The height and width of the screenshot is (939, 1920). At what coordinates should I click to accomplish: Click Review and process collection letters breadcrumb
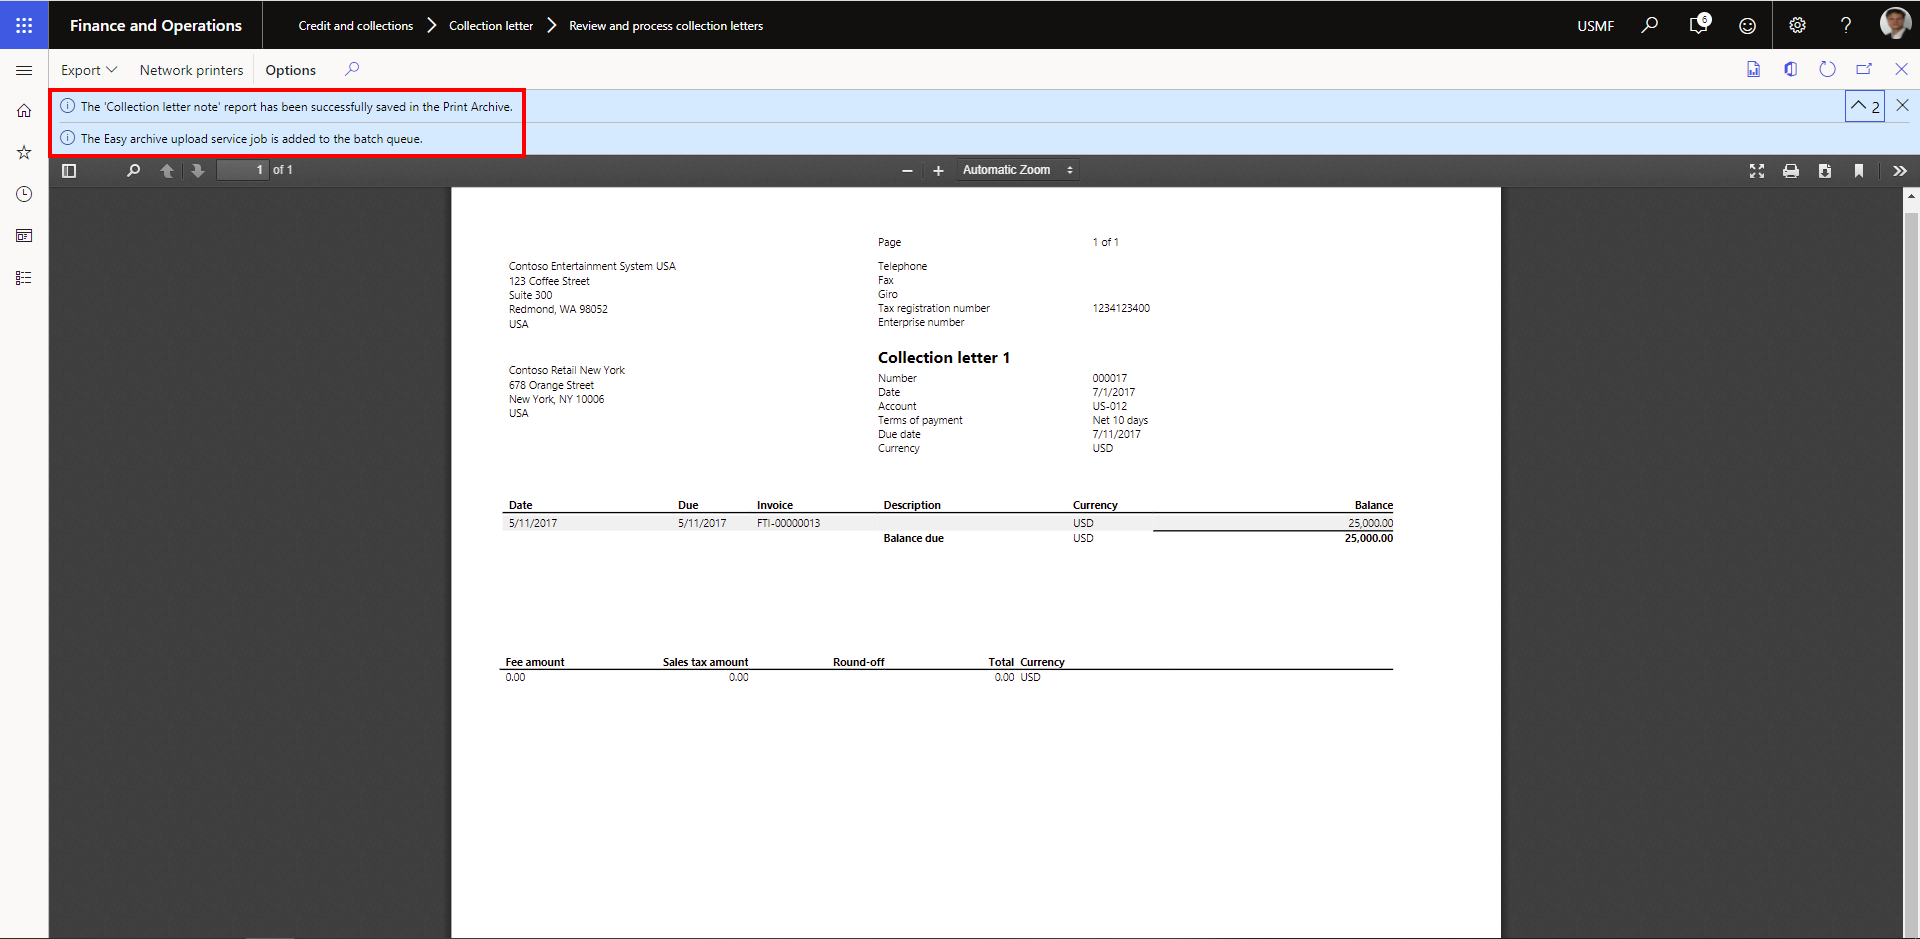[666, 26]
